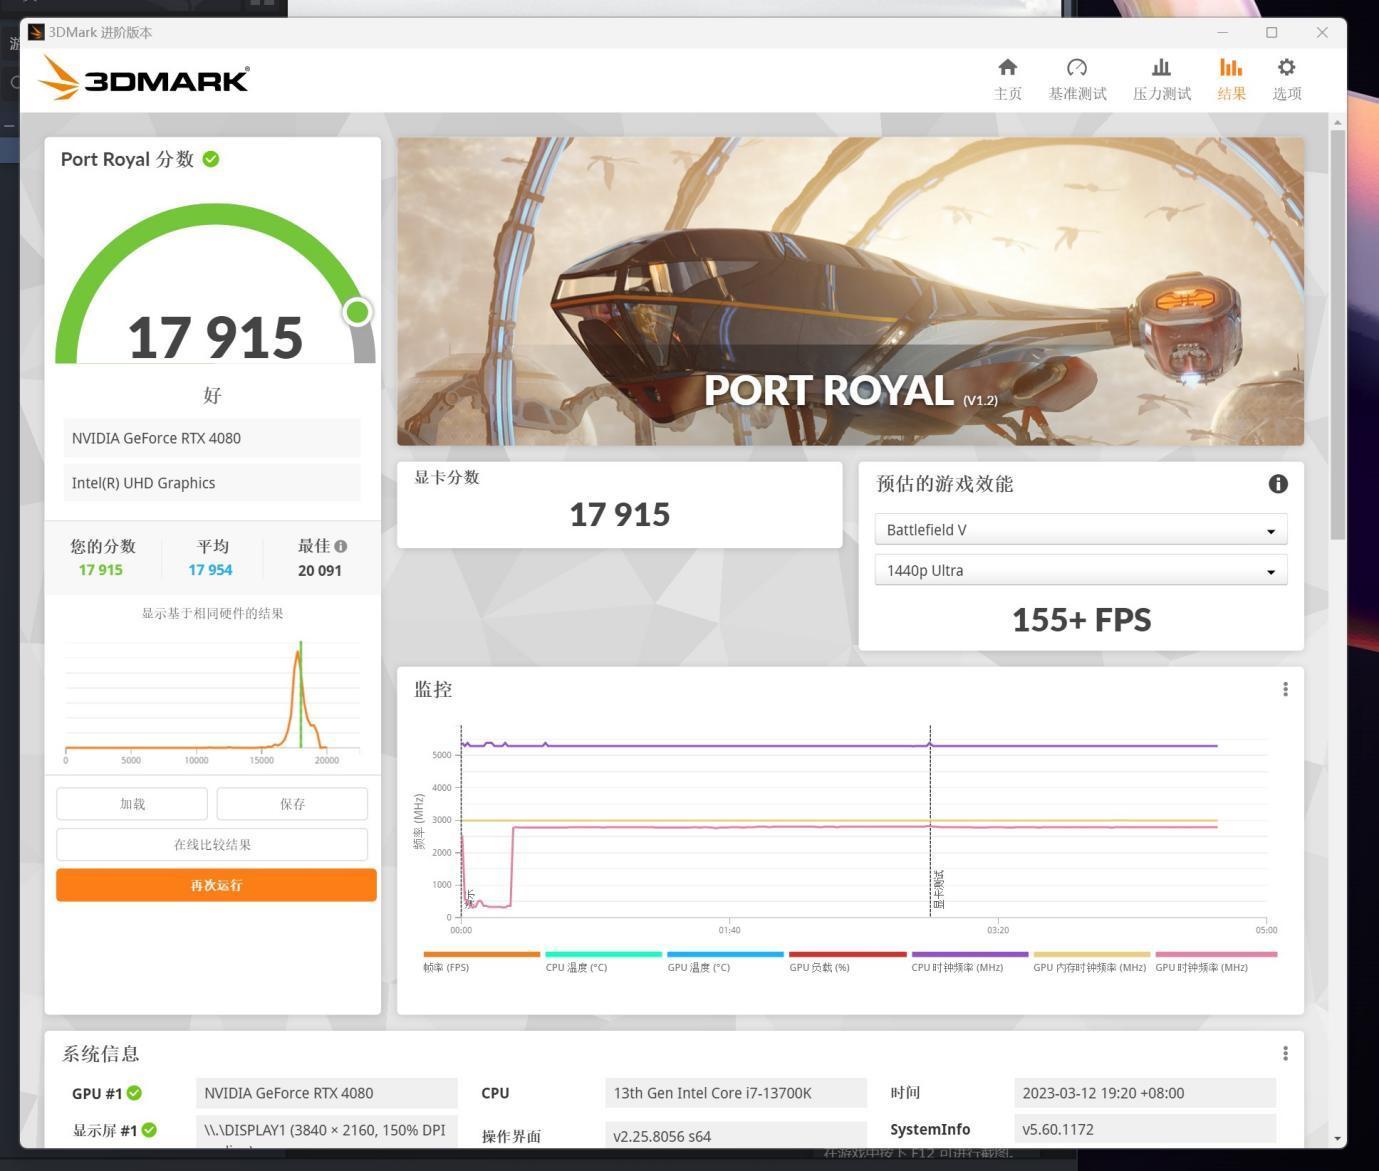Open the 1440p Ultra resolution dropdown
Image resolution: width=1379 pixels, height=1171 pixels.
pyautogui.click(x=1080, y=571)
